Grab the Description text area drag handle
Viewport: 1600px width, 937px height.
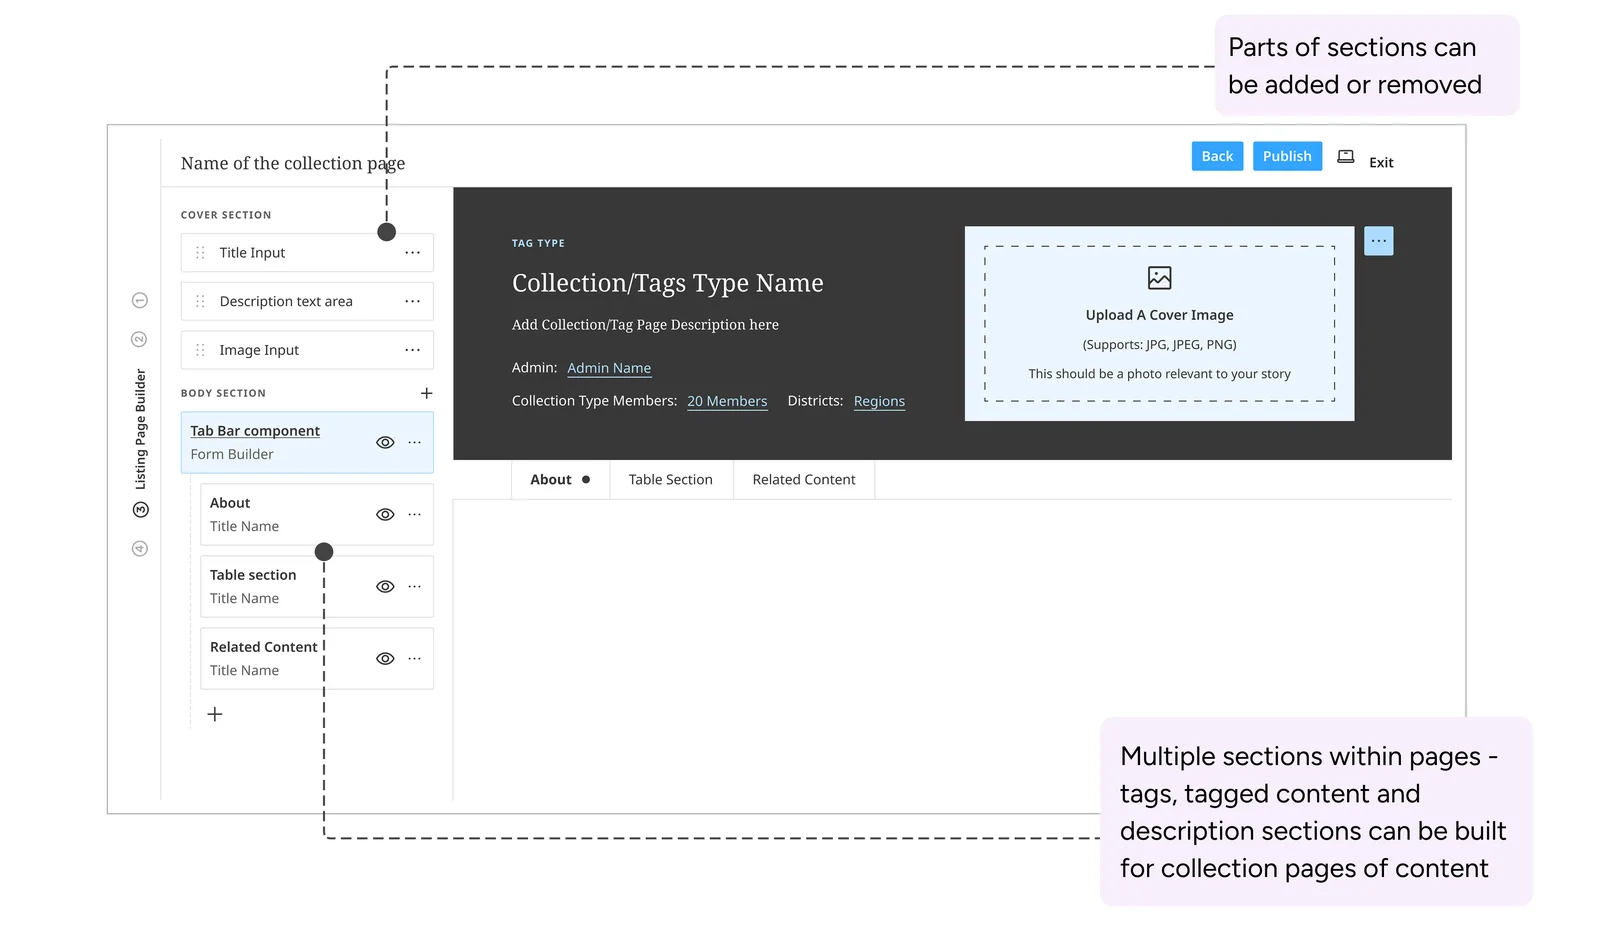200,301
